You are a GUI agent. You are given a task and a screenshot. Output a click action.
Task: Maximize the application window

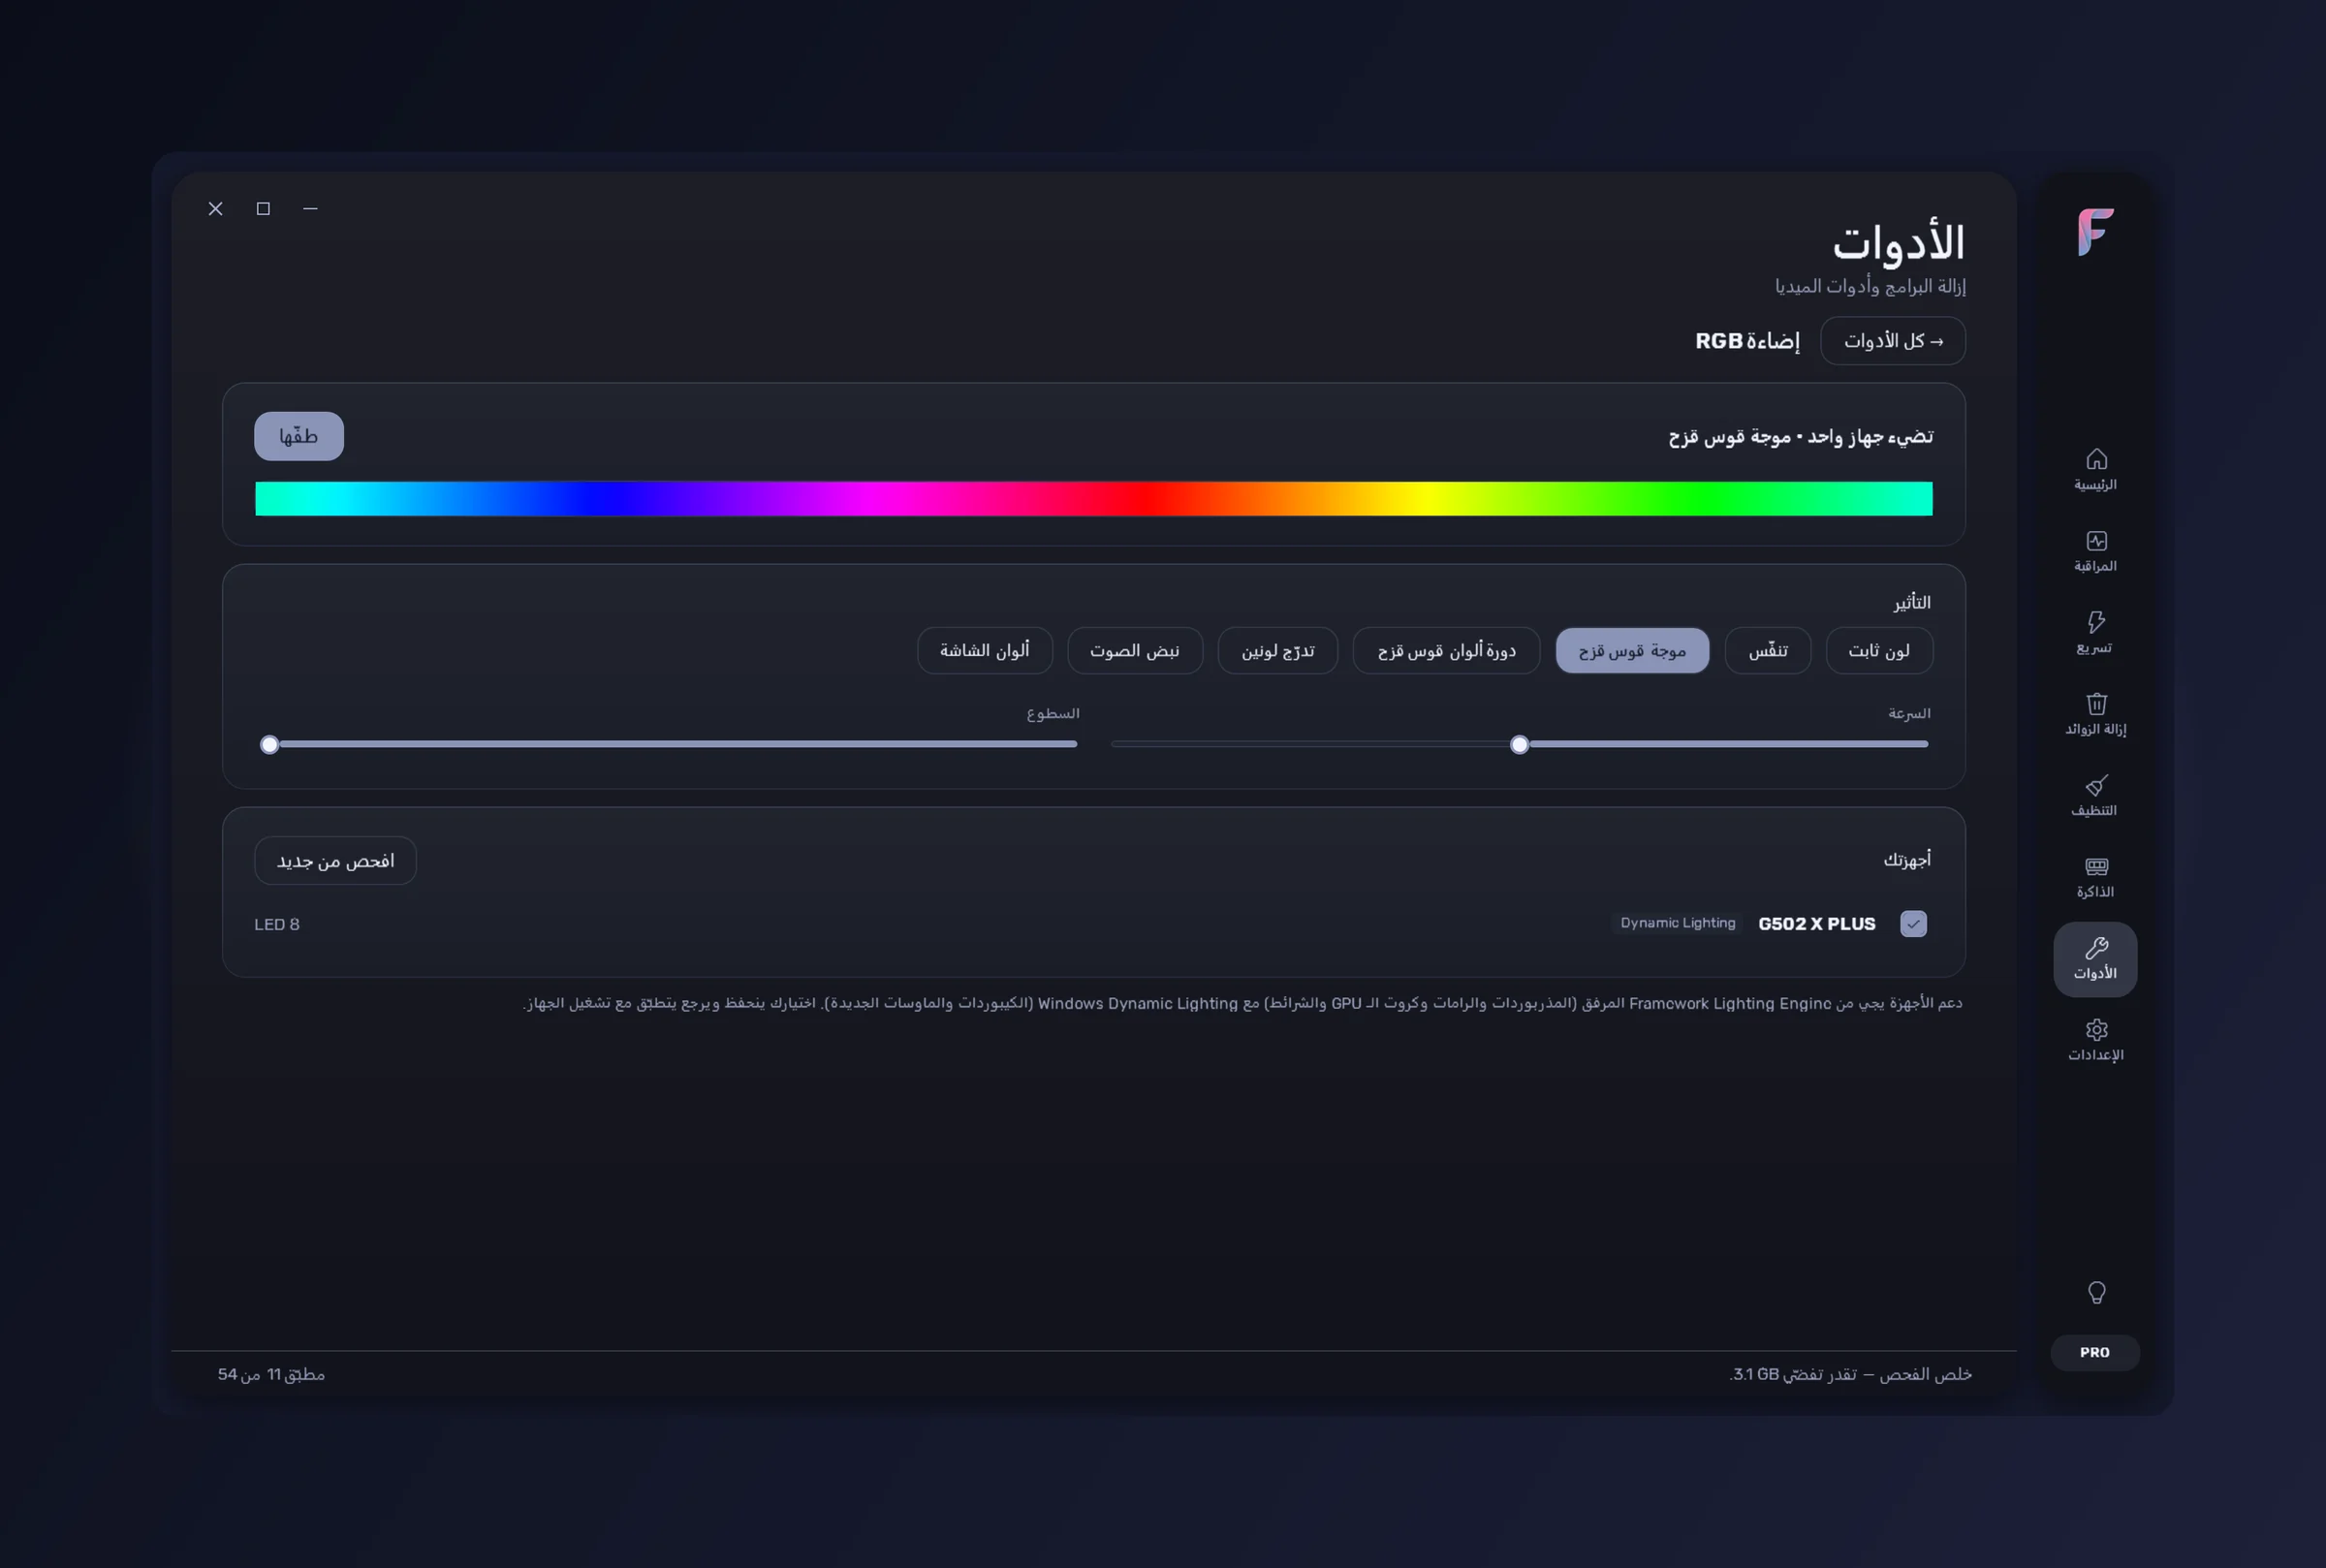pos(263,208)
